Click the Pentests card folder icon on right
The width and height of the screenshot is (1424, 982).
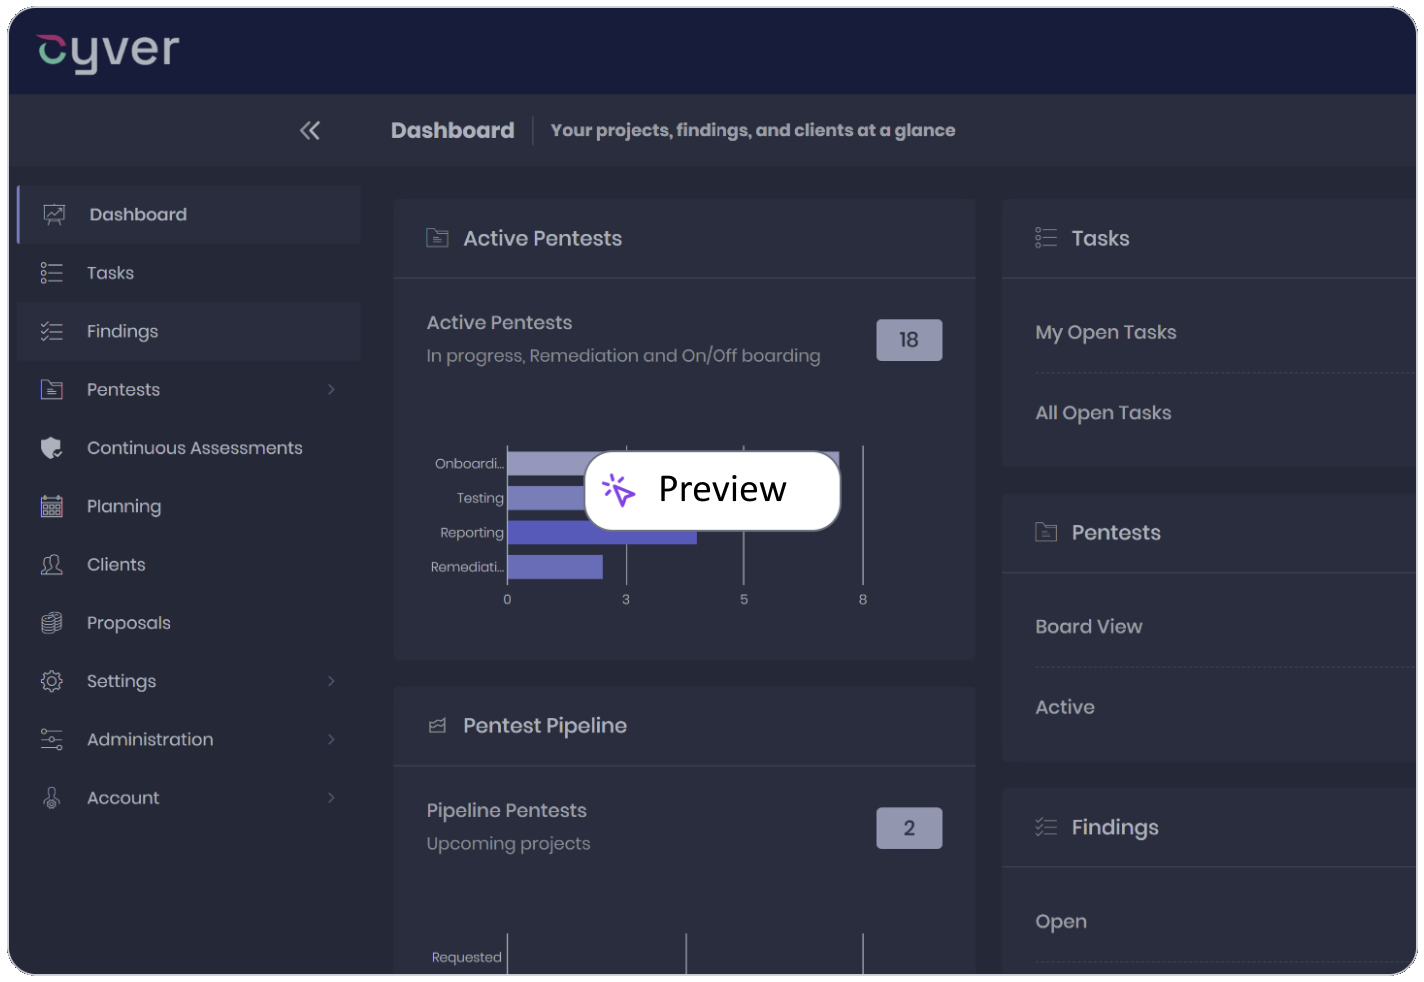click(1046, 532)
